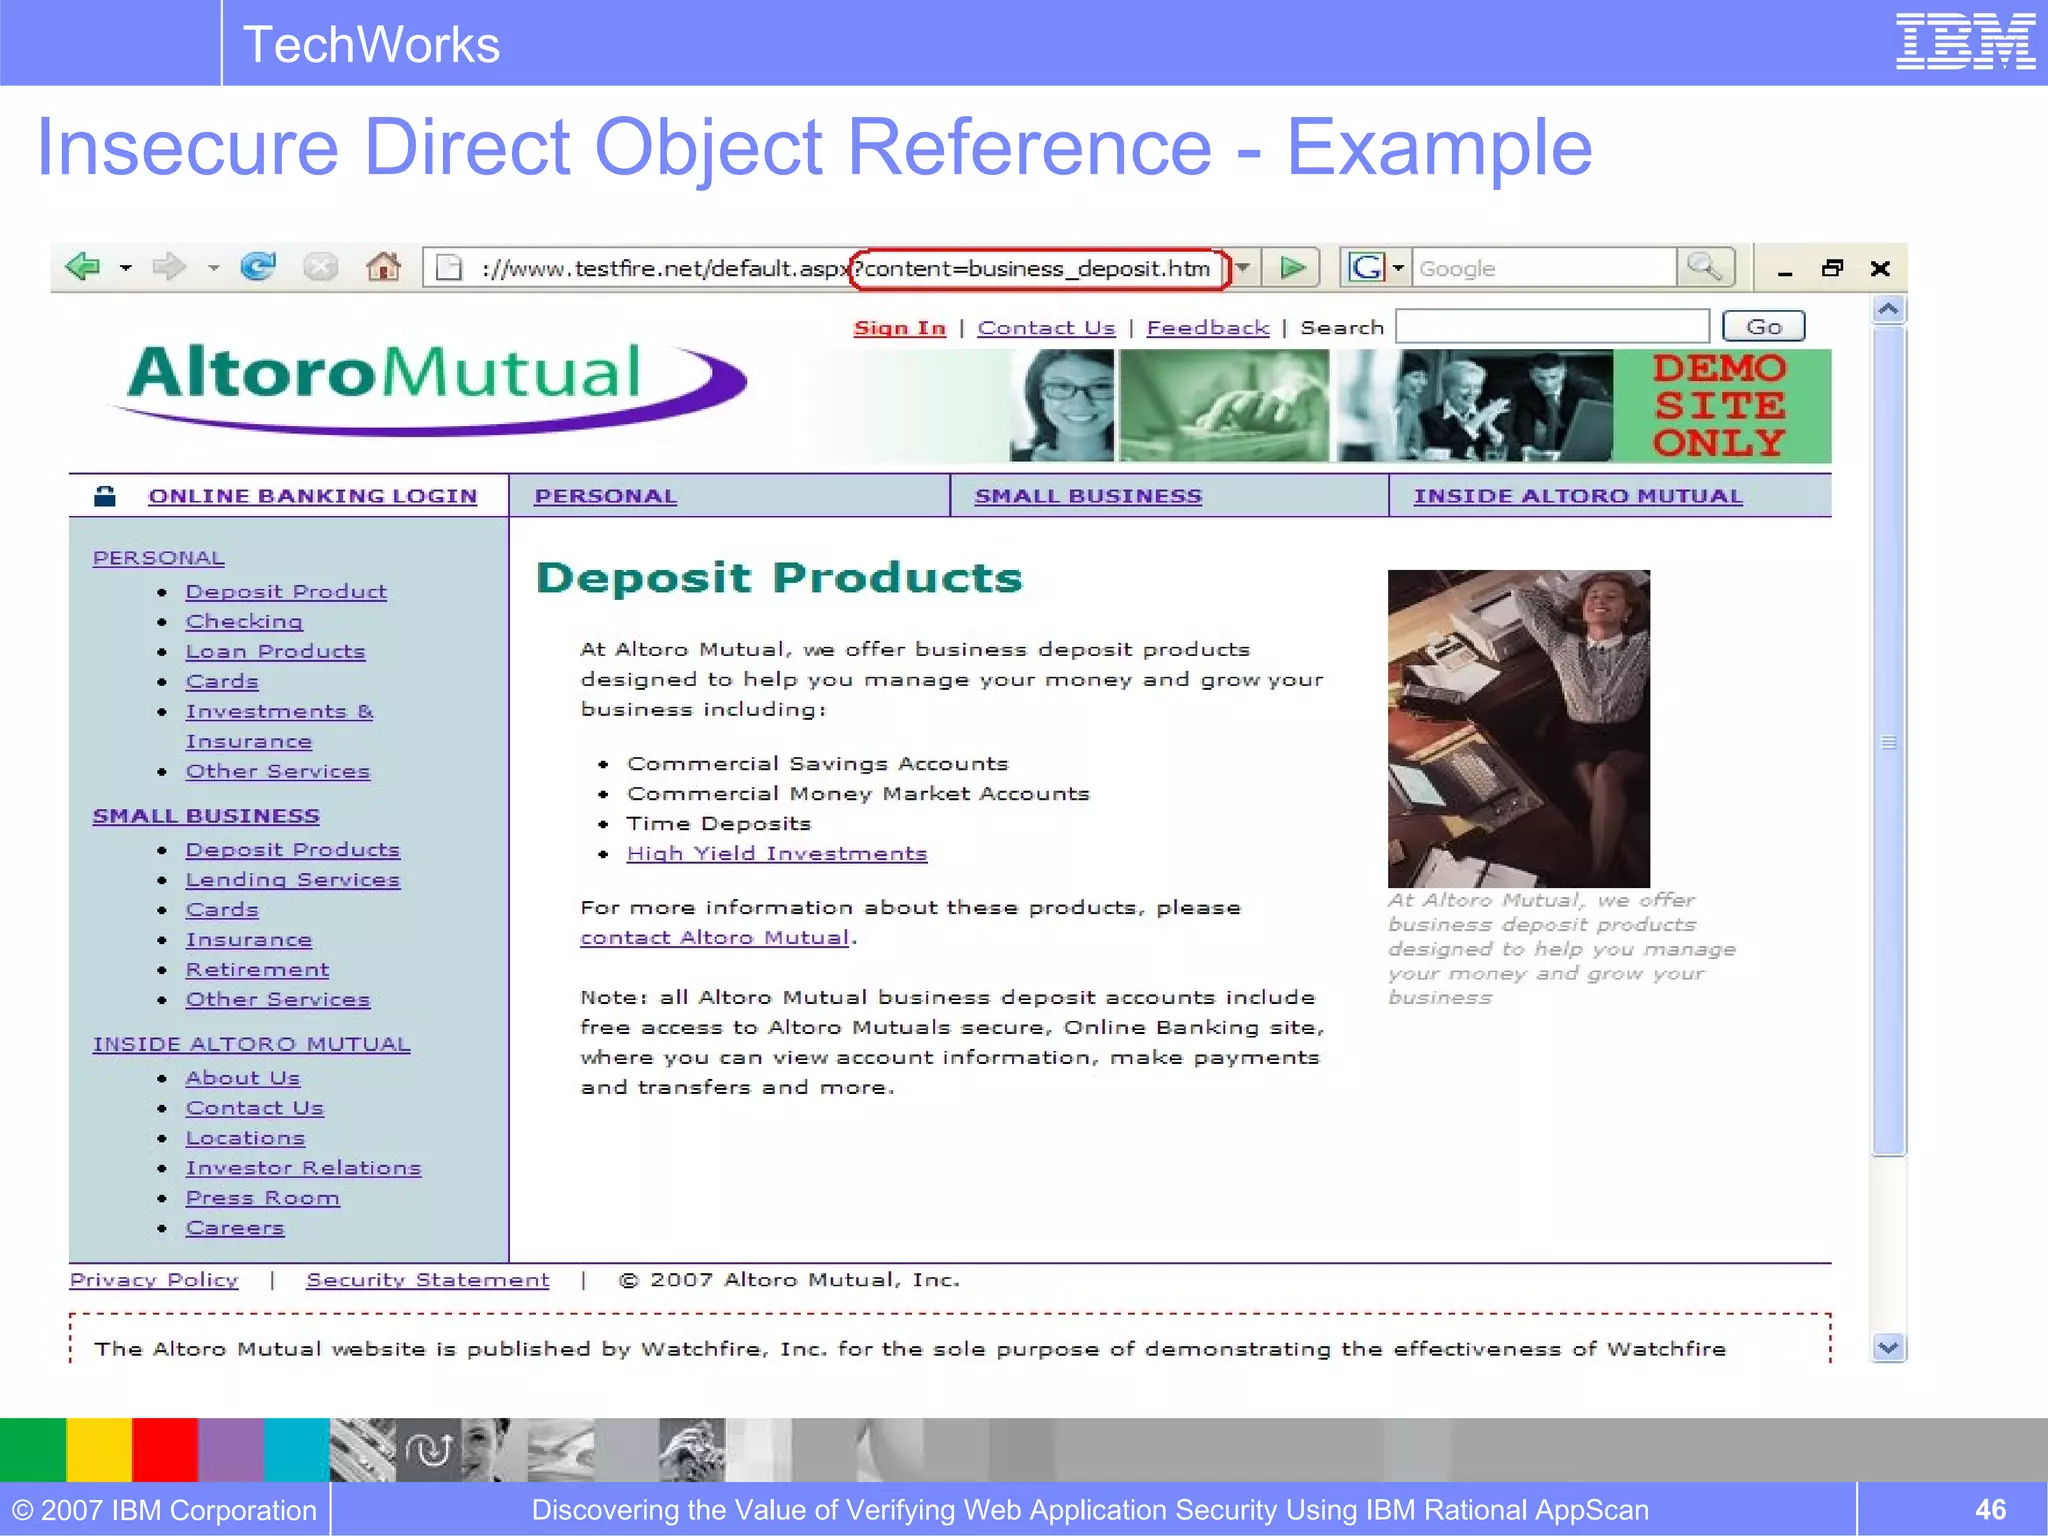2048x1536 pixels.
Task: Click the page icon in the address bar
Action: tap(449, 268)
